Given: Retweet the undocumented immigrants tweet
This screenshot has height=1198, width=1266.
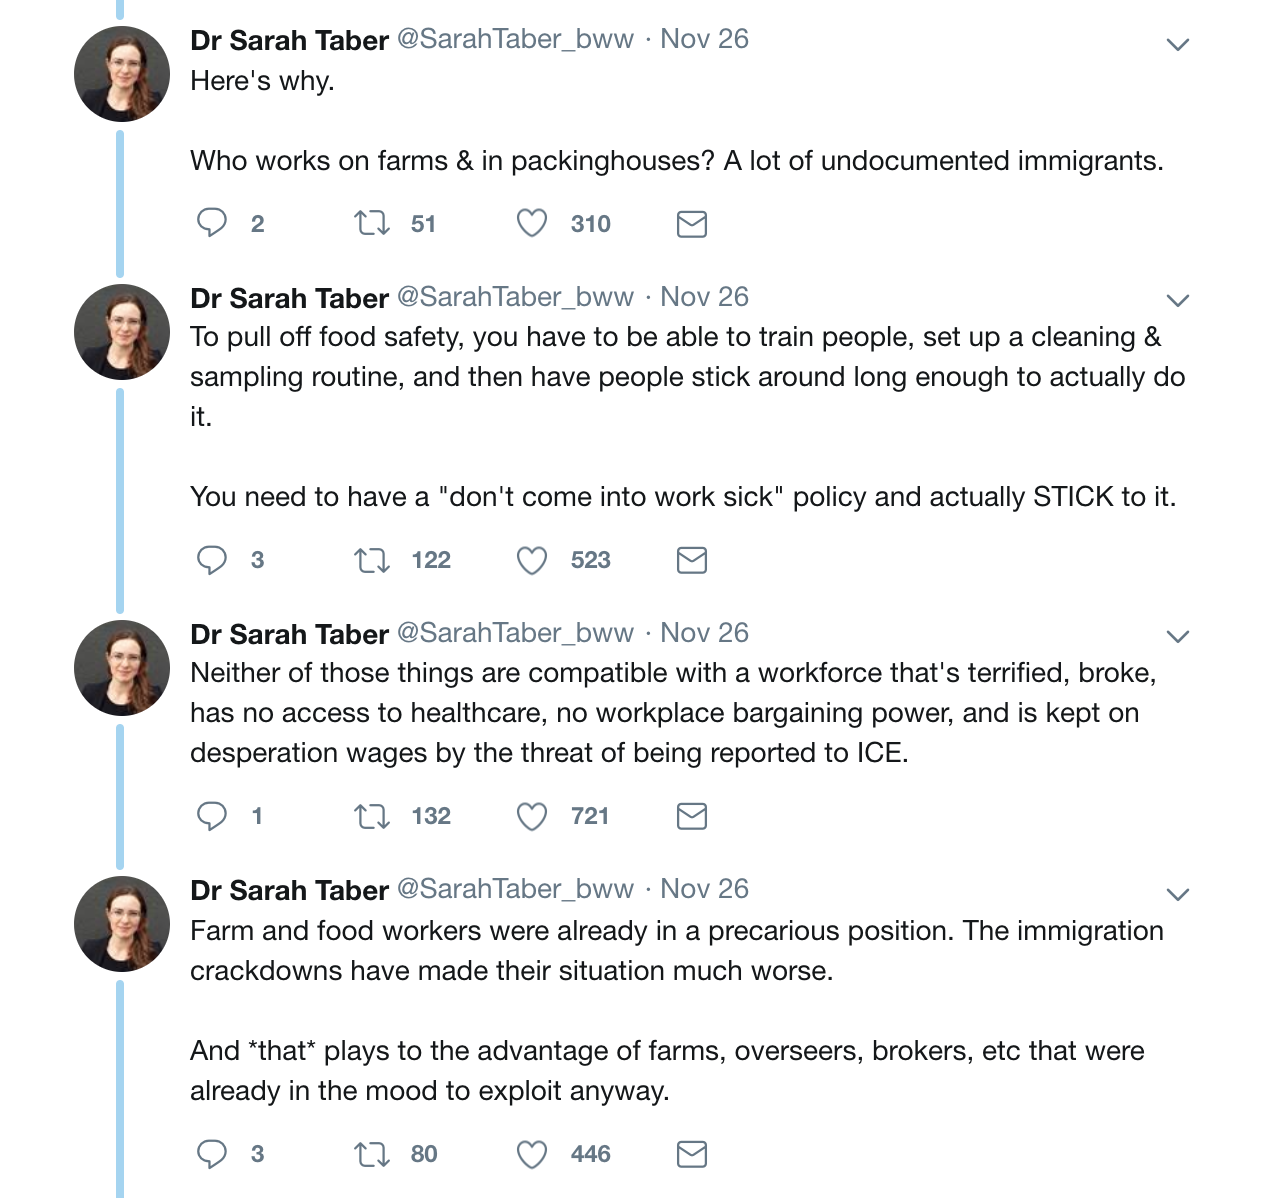Looking at the screenshot, I should tap(372, 222).
